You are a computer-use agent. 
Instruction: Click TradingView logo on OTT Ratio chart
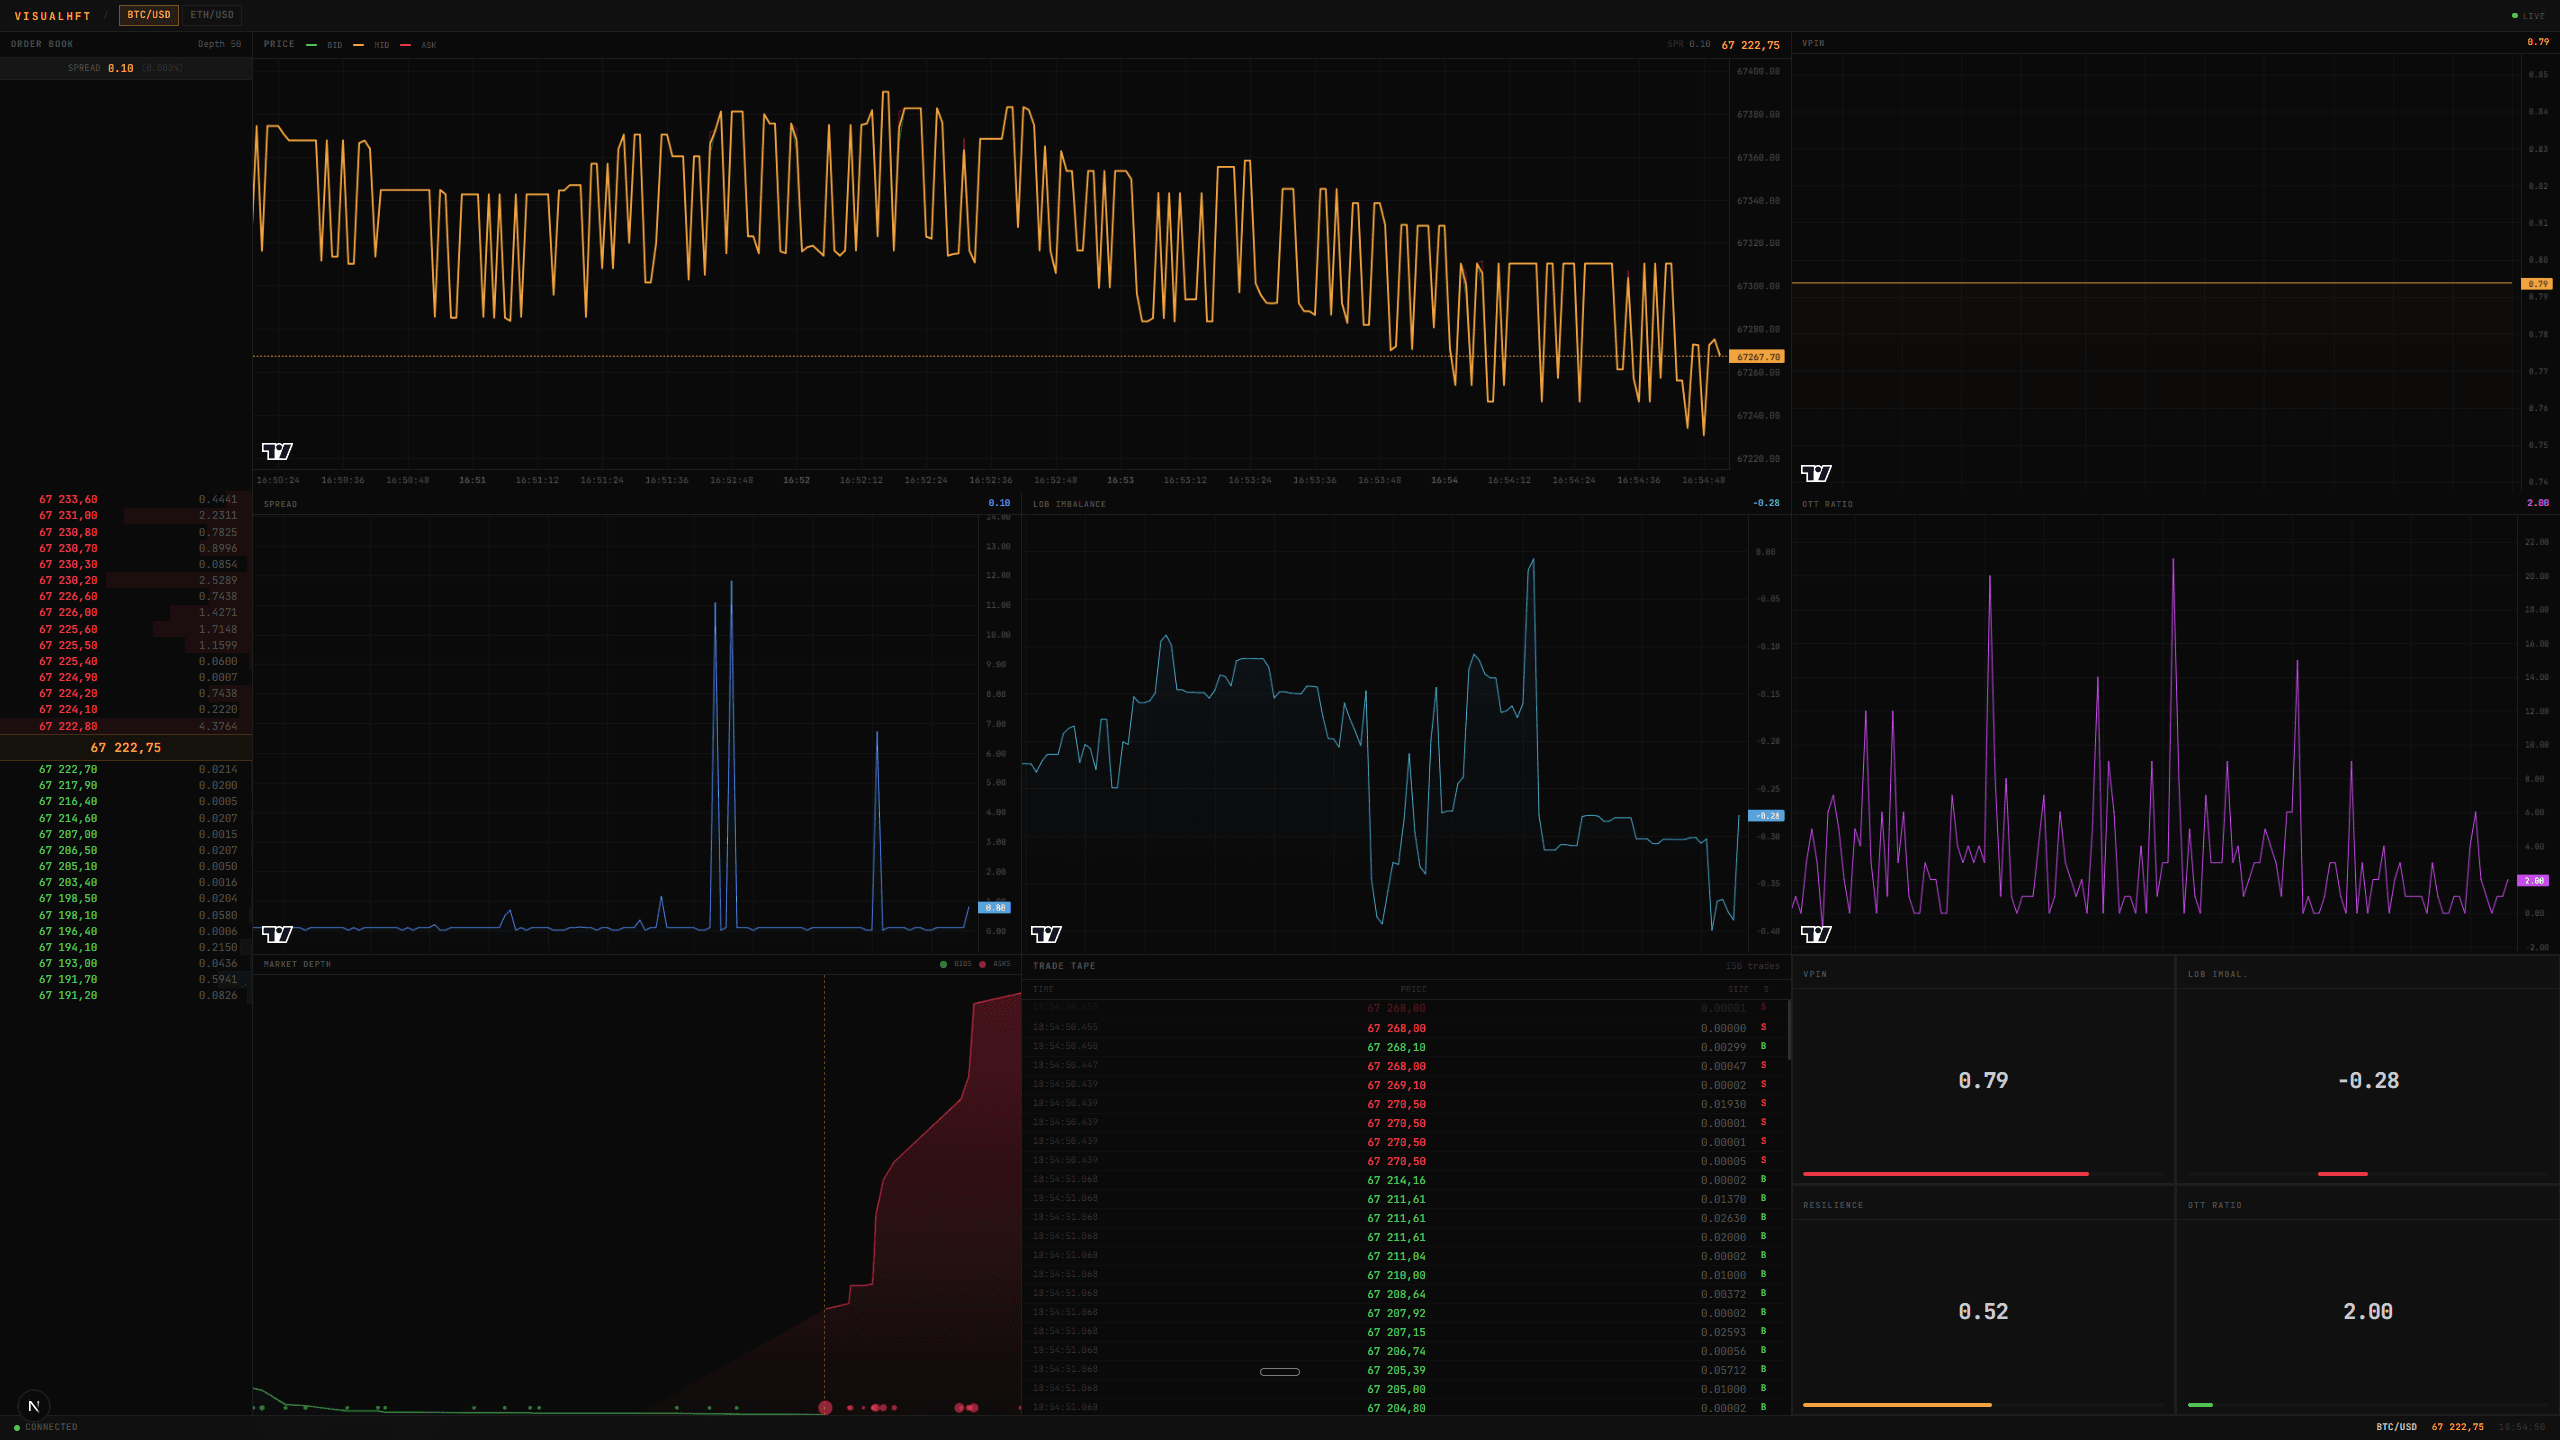point(1816,934)
